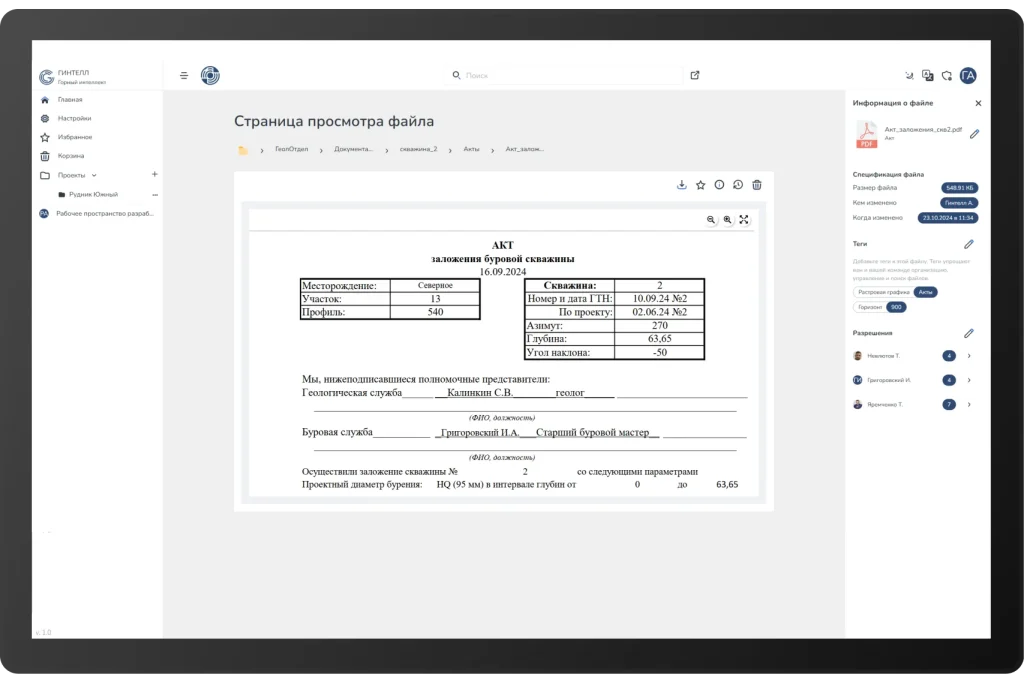Open the Акты breadcrumb link
Image resolution: width=1024 pixels, height=683 pixels.
coord(471,148)
